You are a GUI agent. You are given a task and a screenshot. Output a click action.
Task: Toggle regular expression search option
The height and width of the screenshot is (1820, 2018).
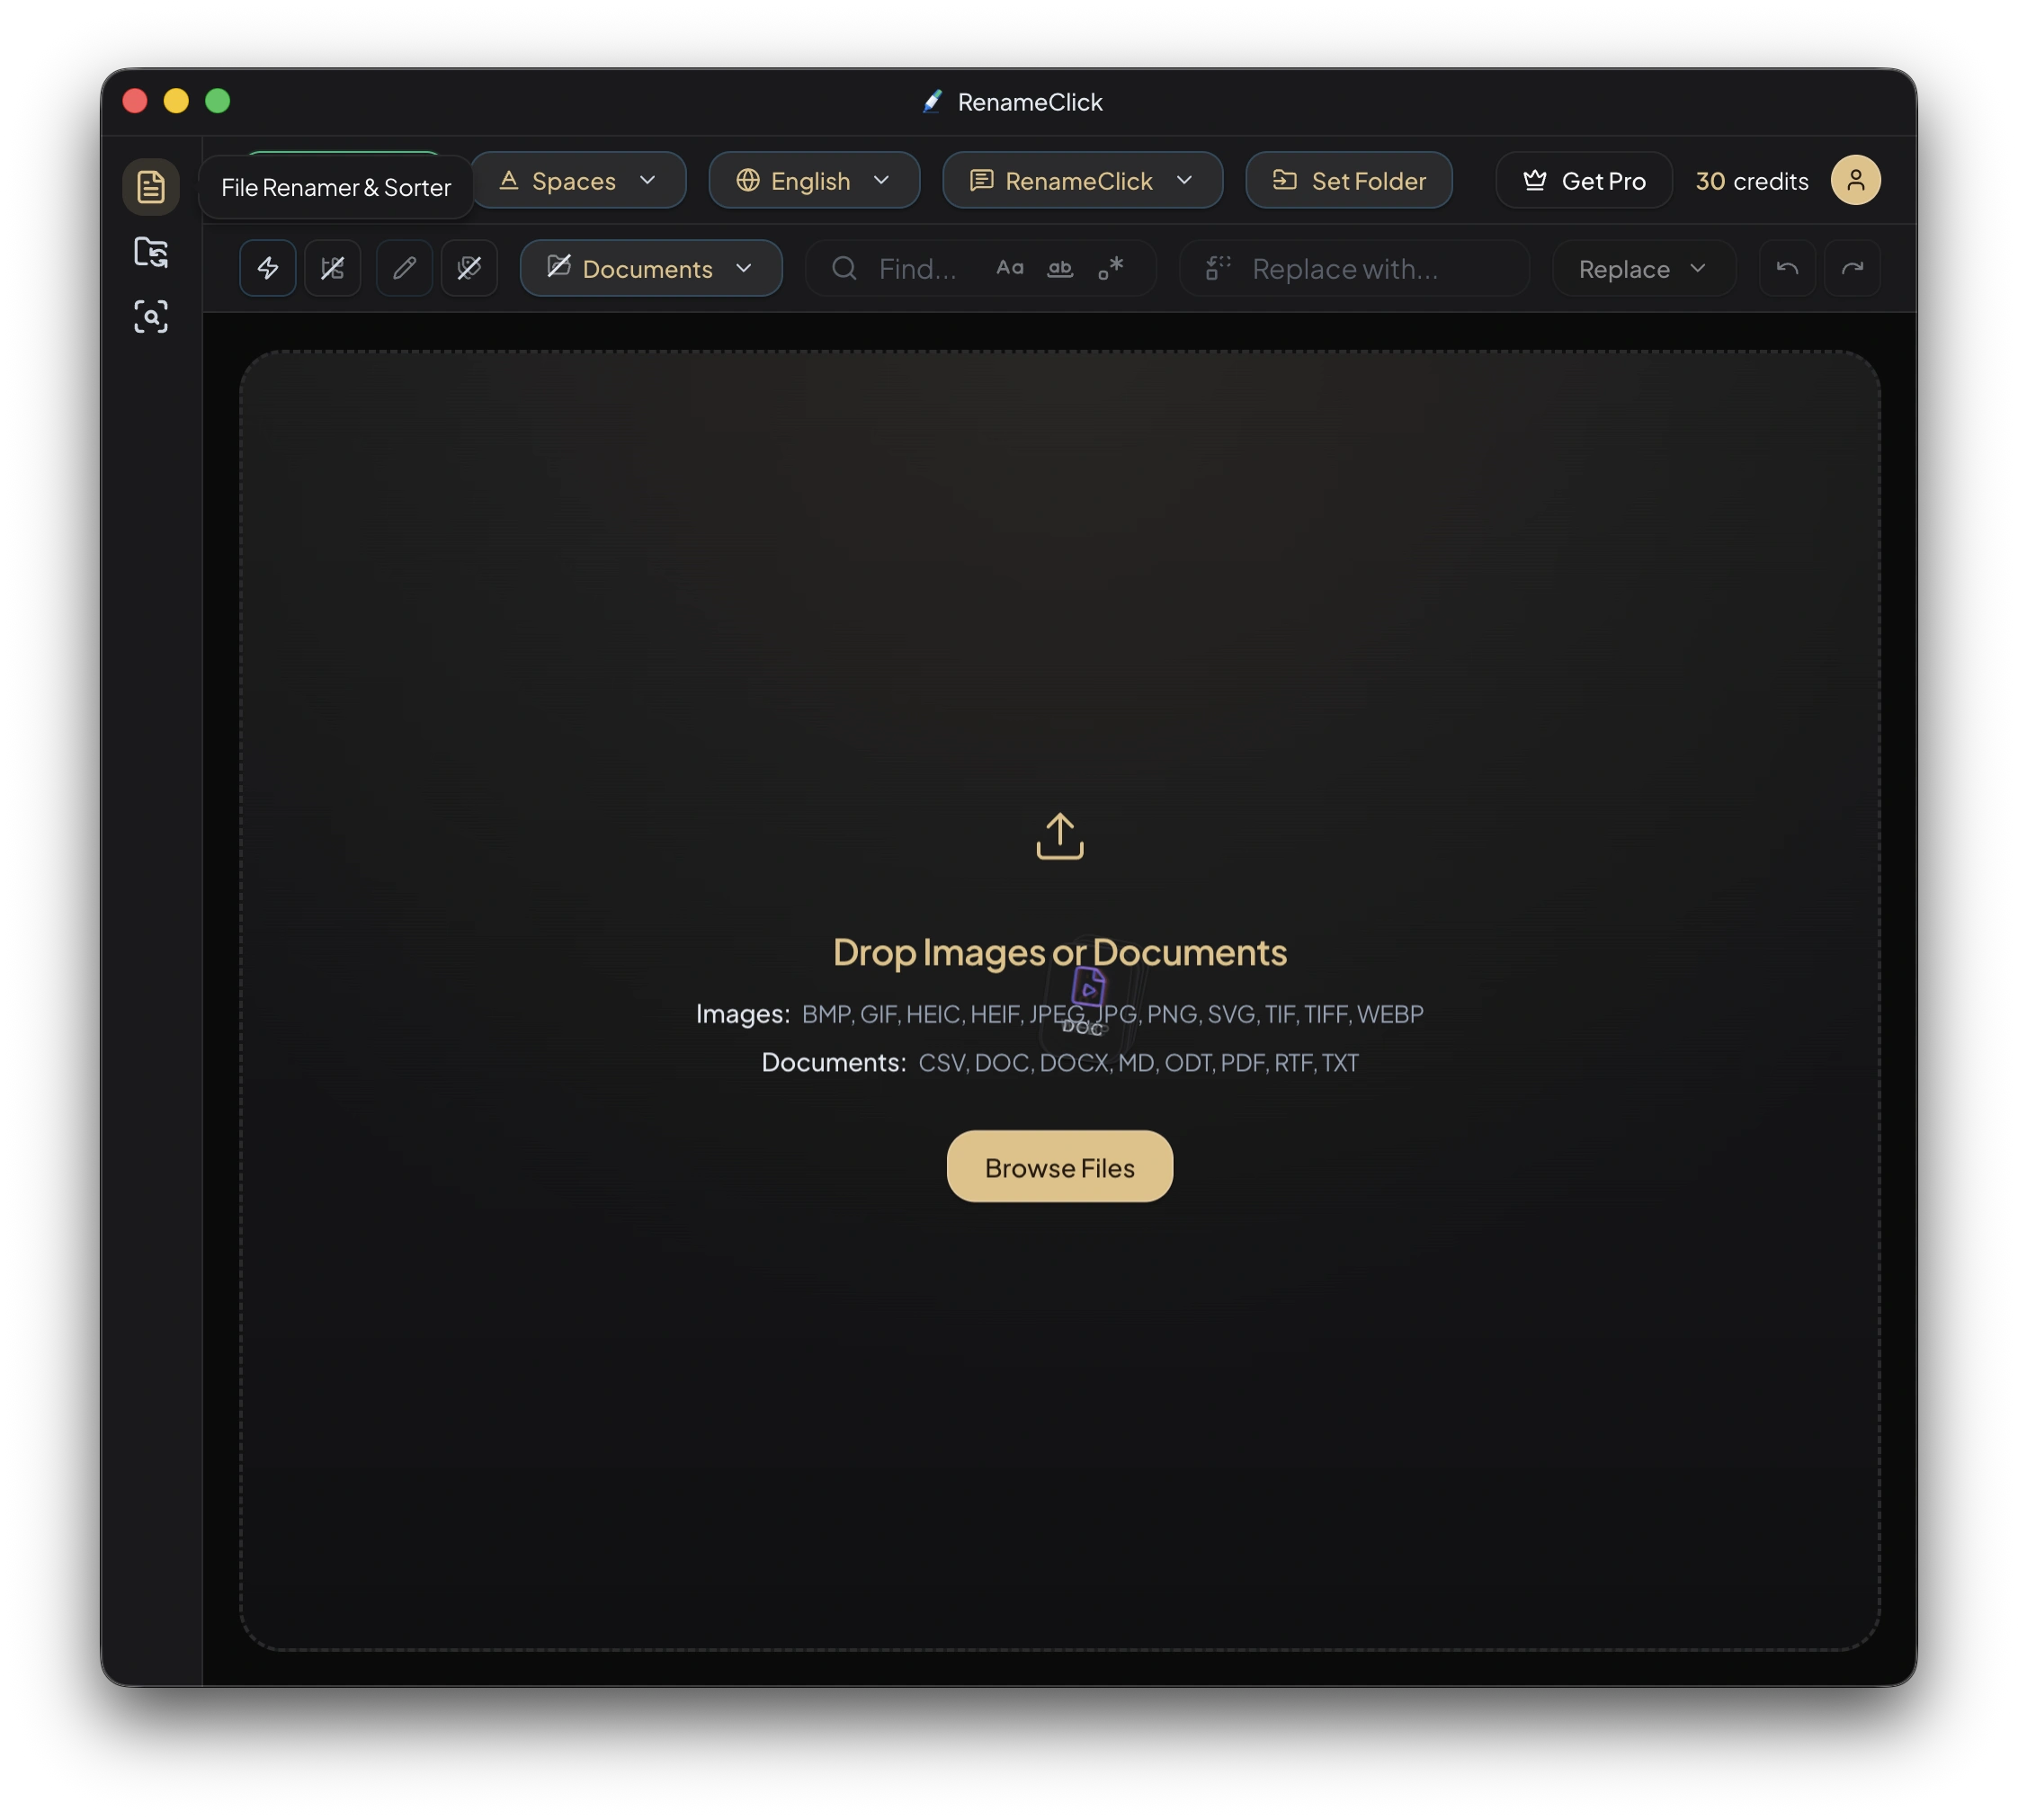tap(1110, 268)
